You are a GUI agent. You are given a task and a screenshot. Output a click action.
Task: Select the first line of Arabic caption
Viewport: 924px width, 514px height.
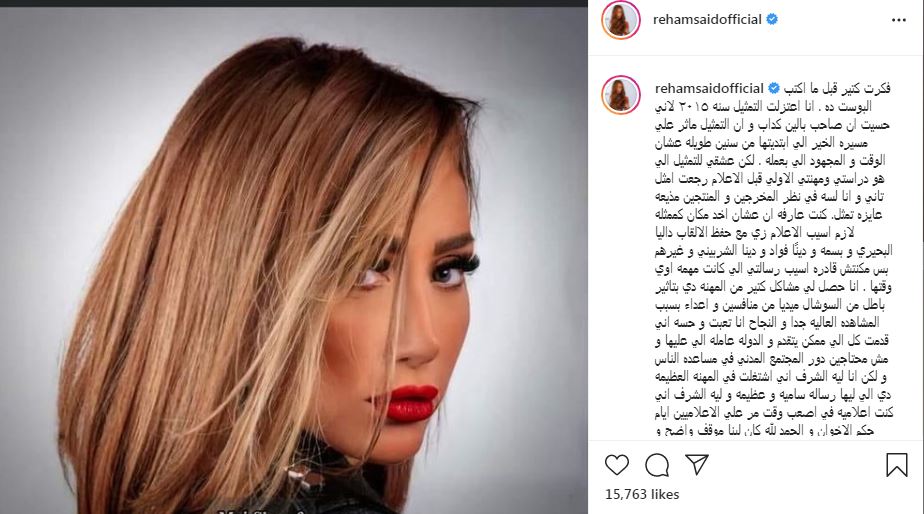click(x=837, y=88)
